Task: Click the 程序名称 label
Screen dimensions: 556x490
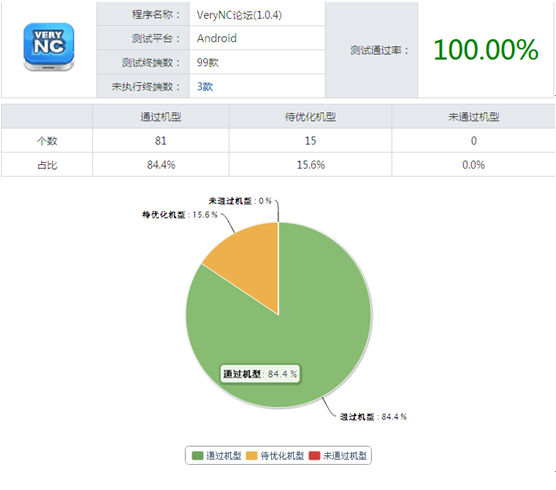Action: [x=156, y=15]
